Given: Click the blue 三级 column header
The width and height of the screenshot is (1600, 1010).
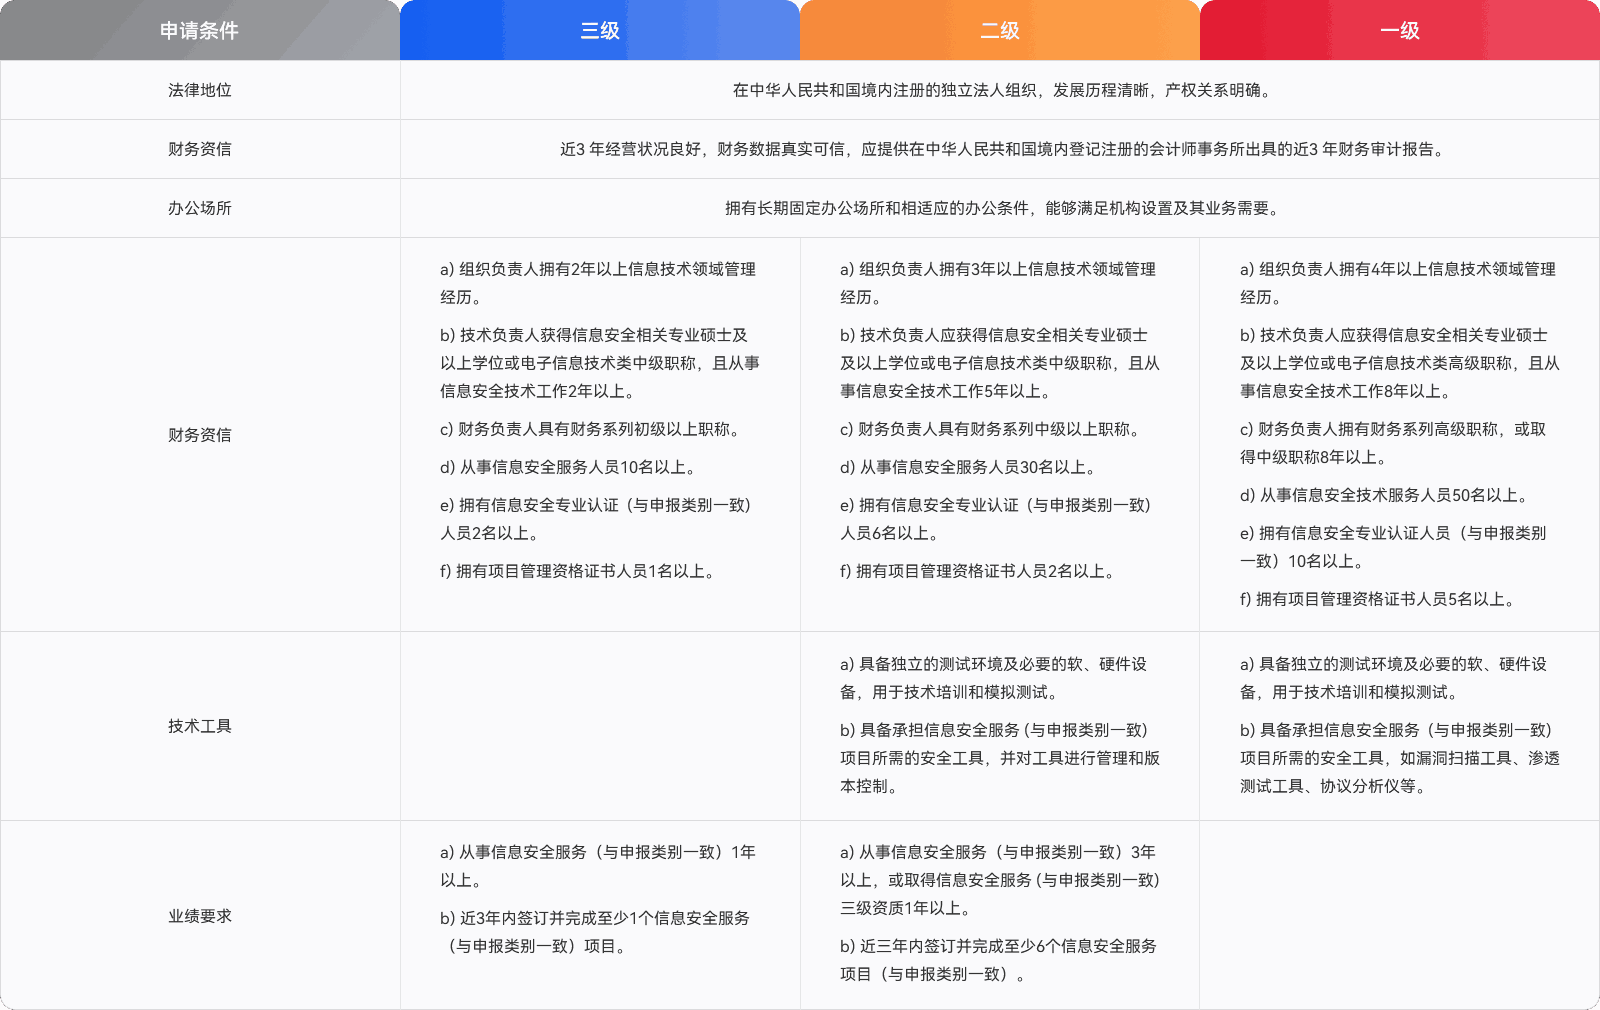Looking at the screenshot, I should 598,30.
